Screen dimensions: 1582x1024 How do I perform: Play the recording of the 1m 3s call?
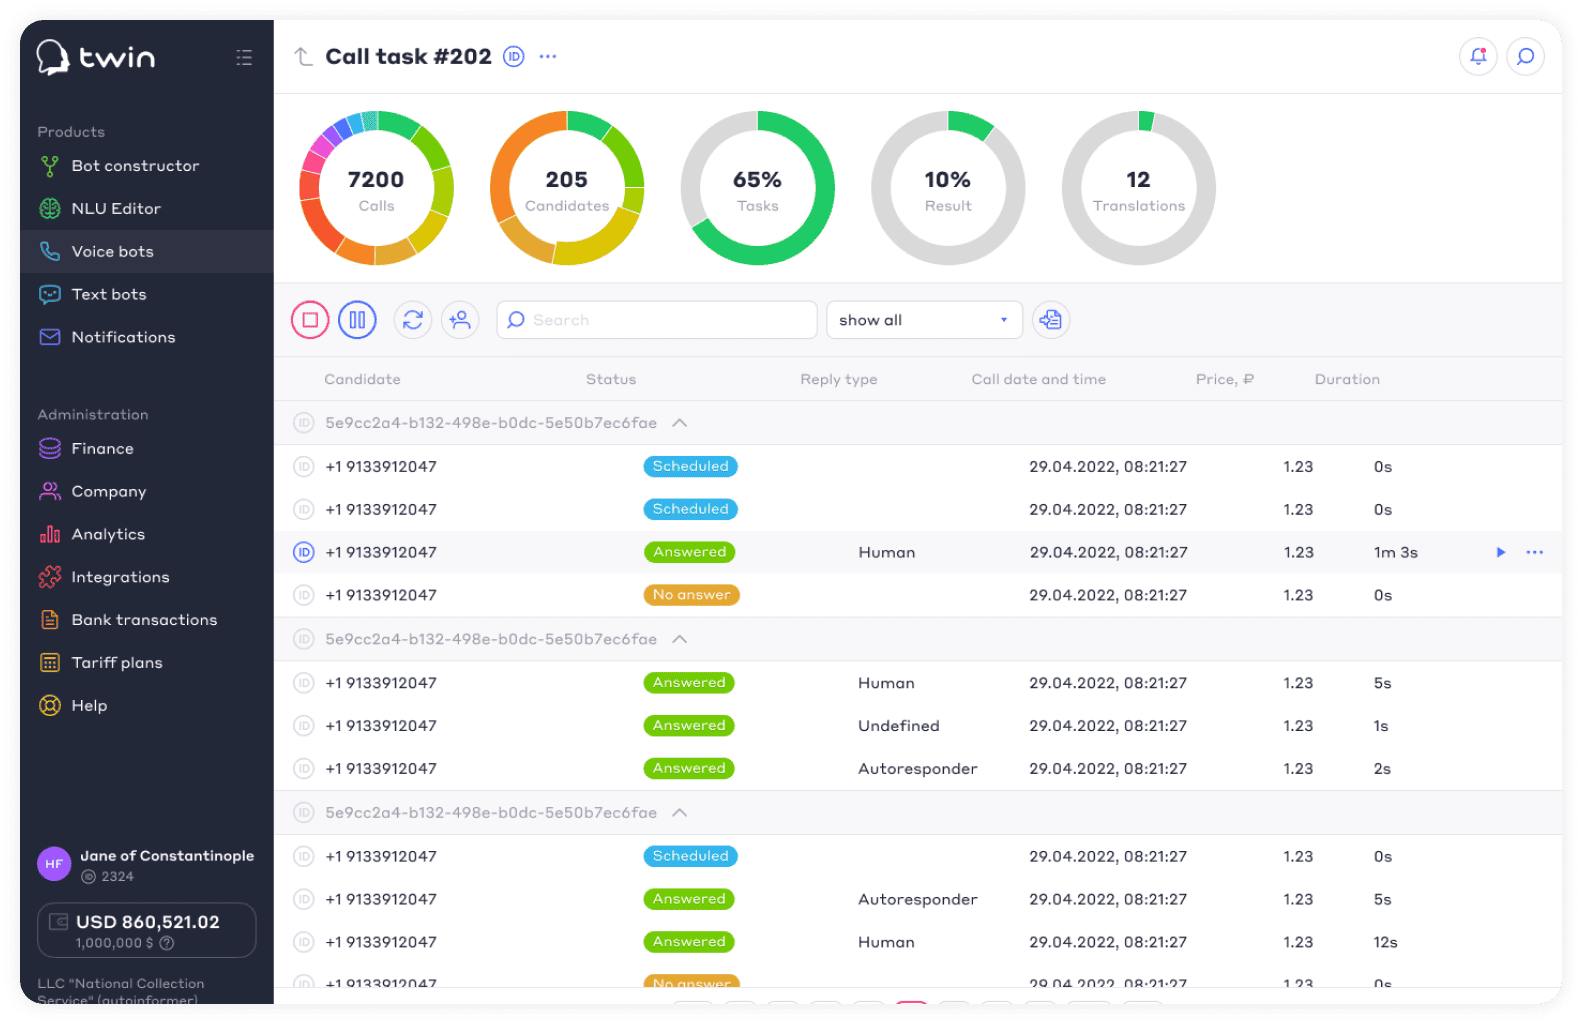coord(1500,552)
